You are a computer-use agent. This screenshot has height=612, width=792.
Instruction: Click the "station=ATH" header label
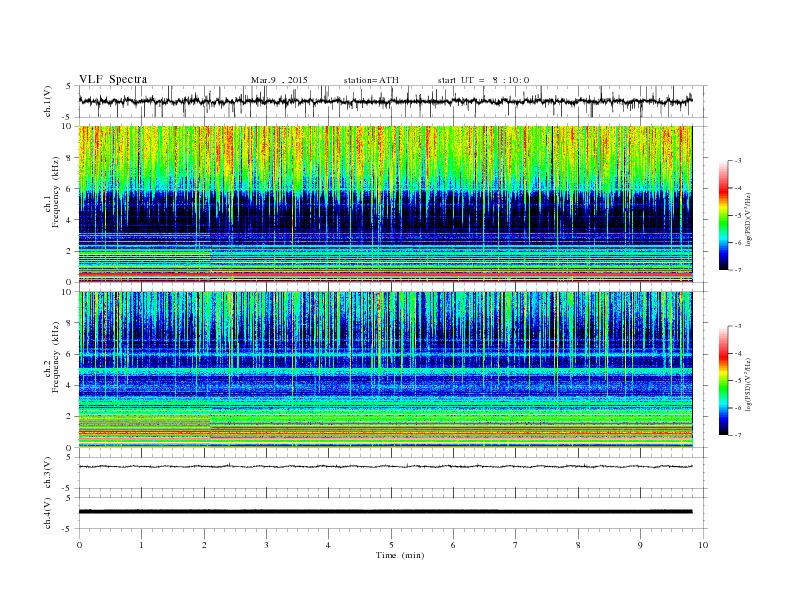click(x=371, y=80)
